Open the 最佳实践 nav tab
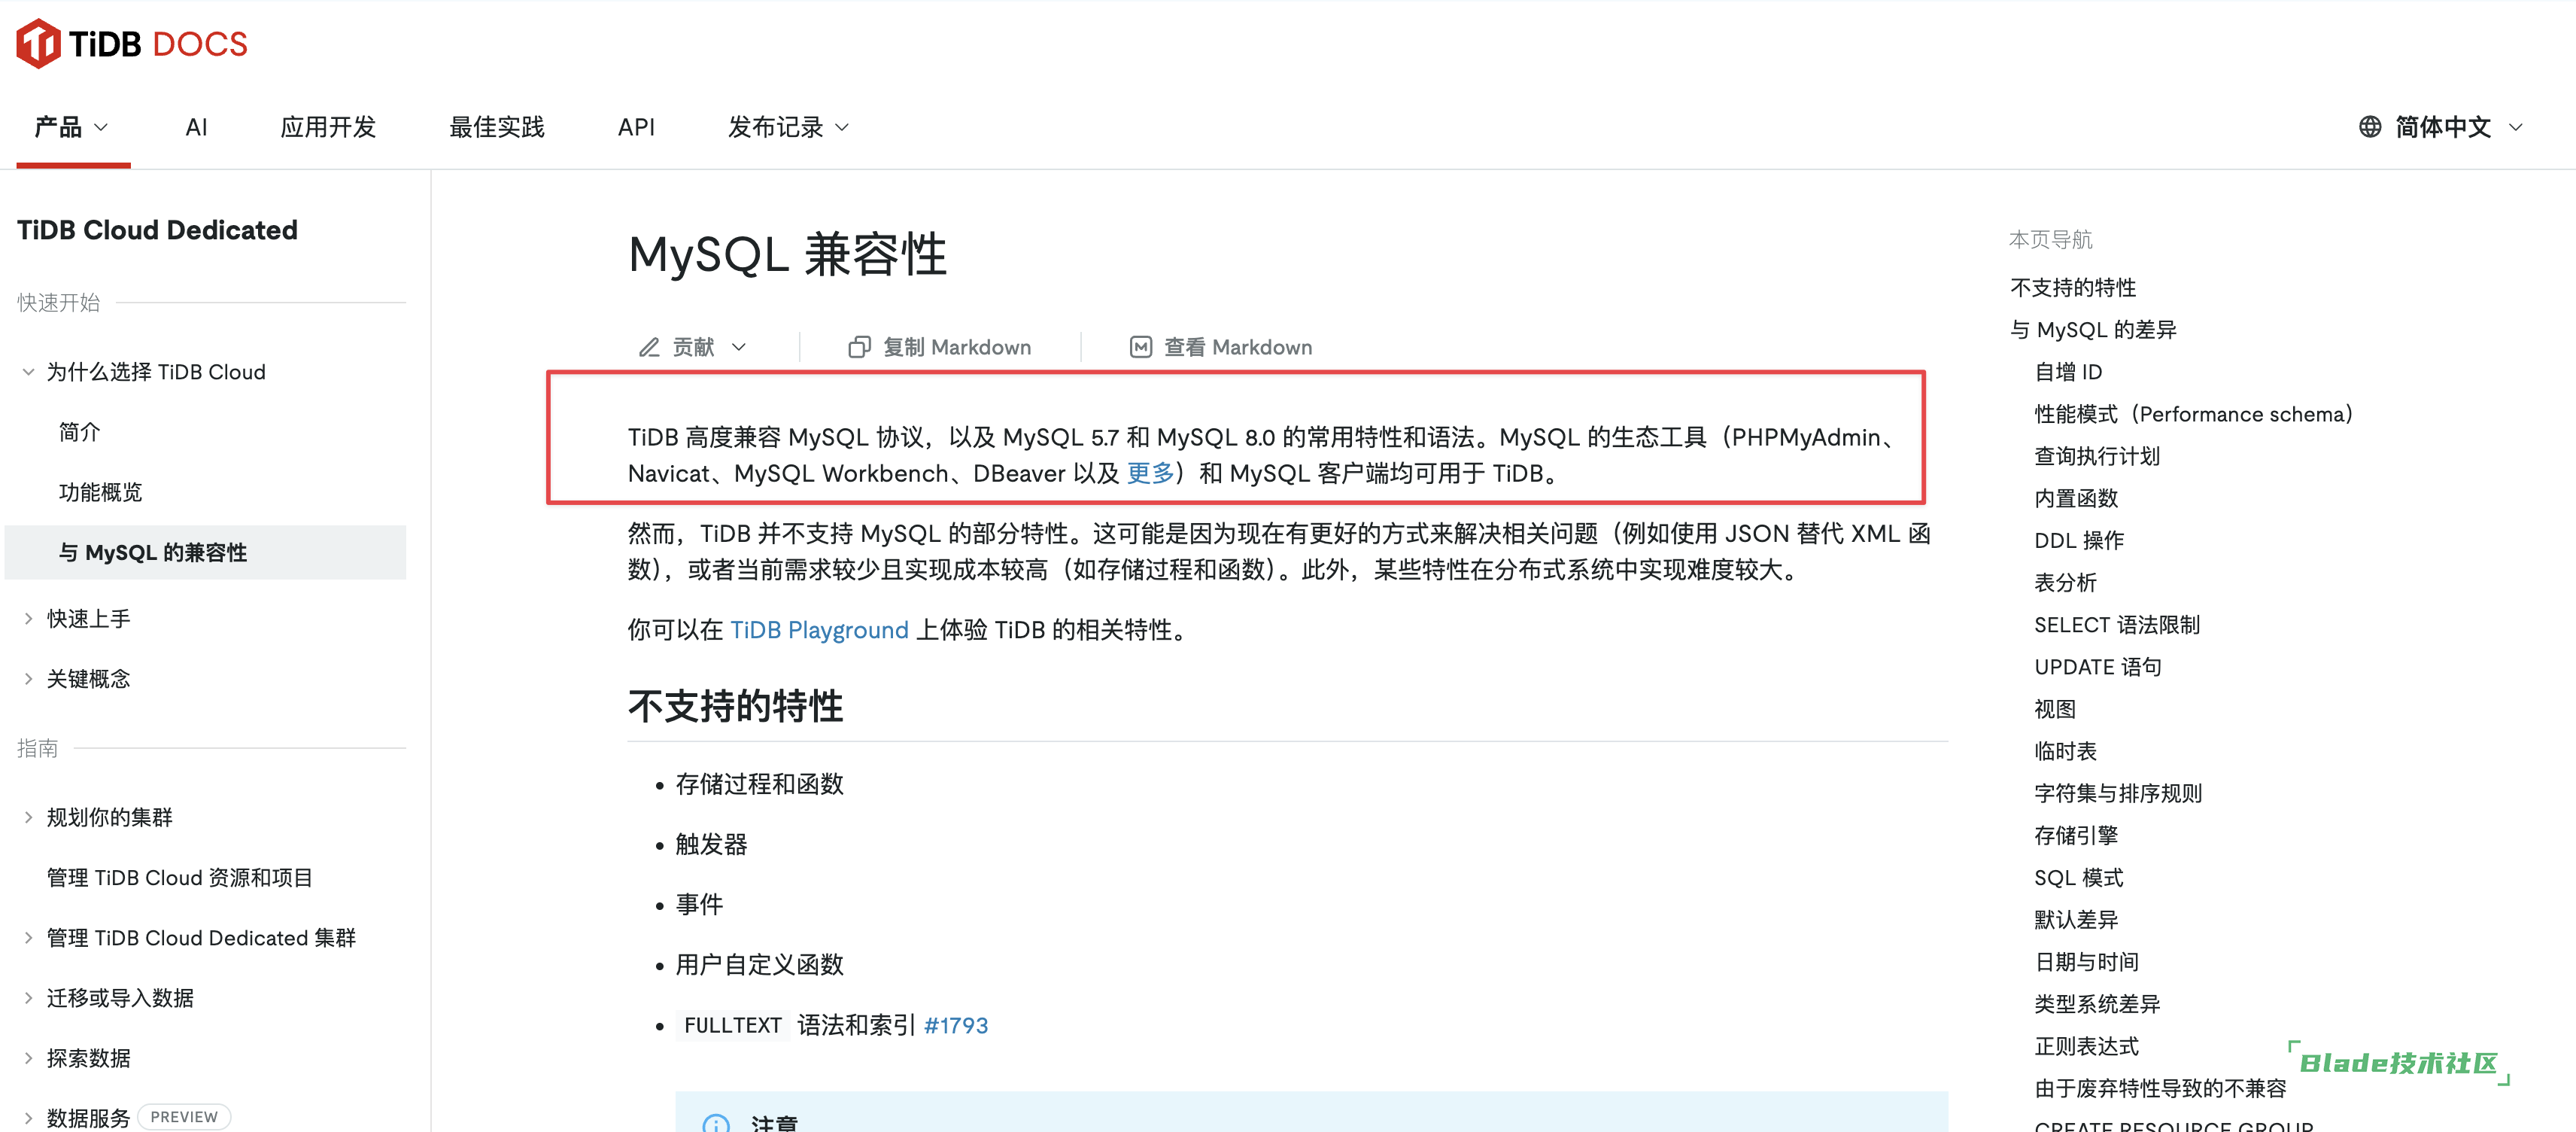 tap(497, 127)
